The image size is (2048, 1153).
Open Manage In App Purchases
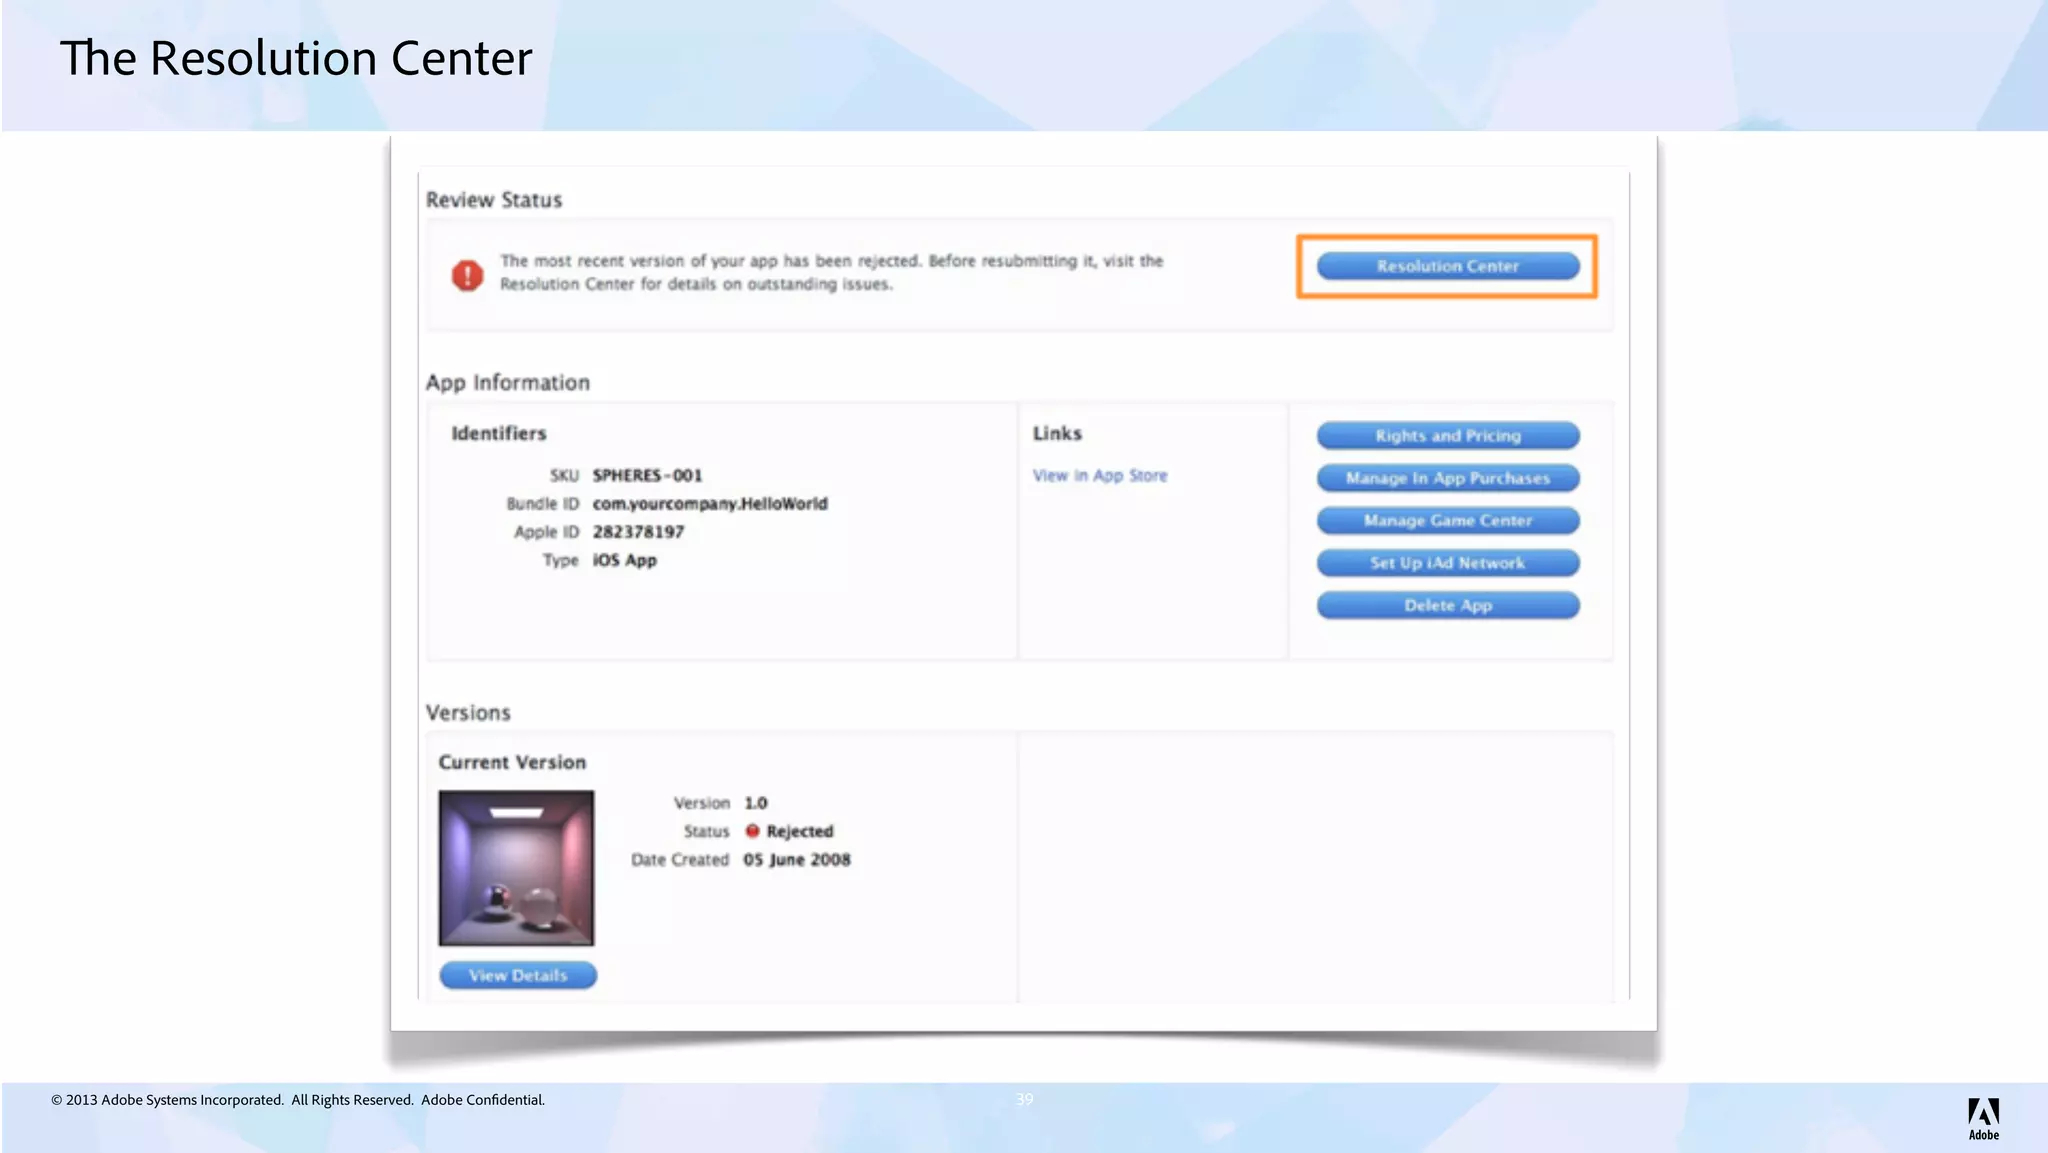point(1447,478)
